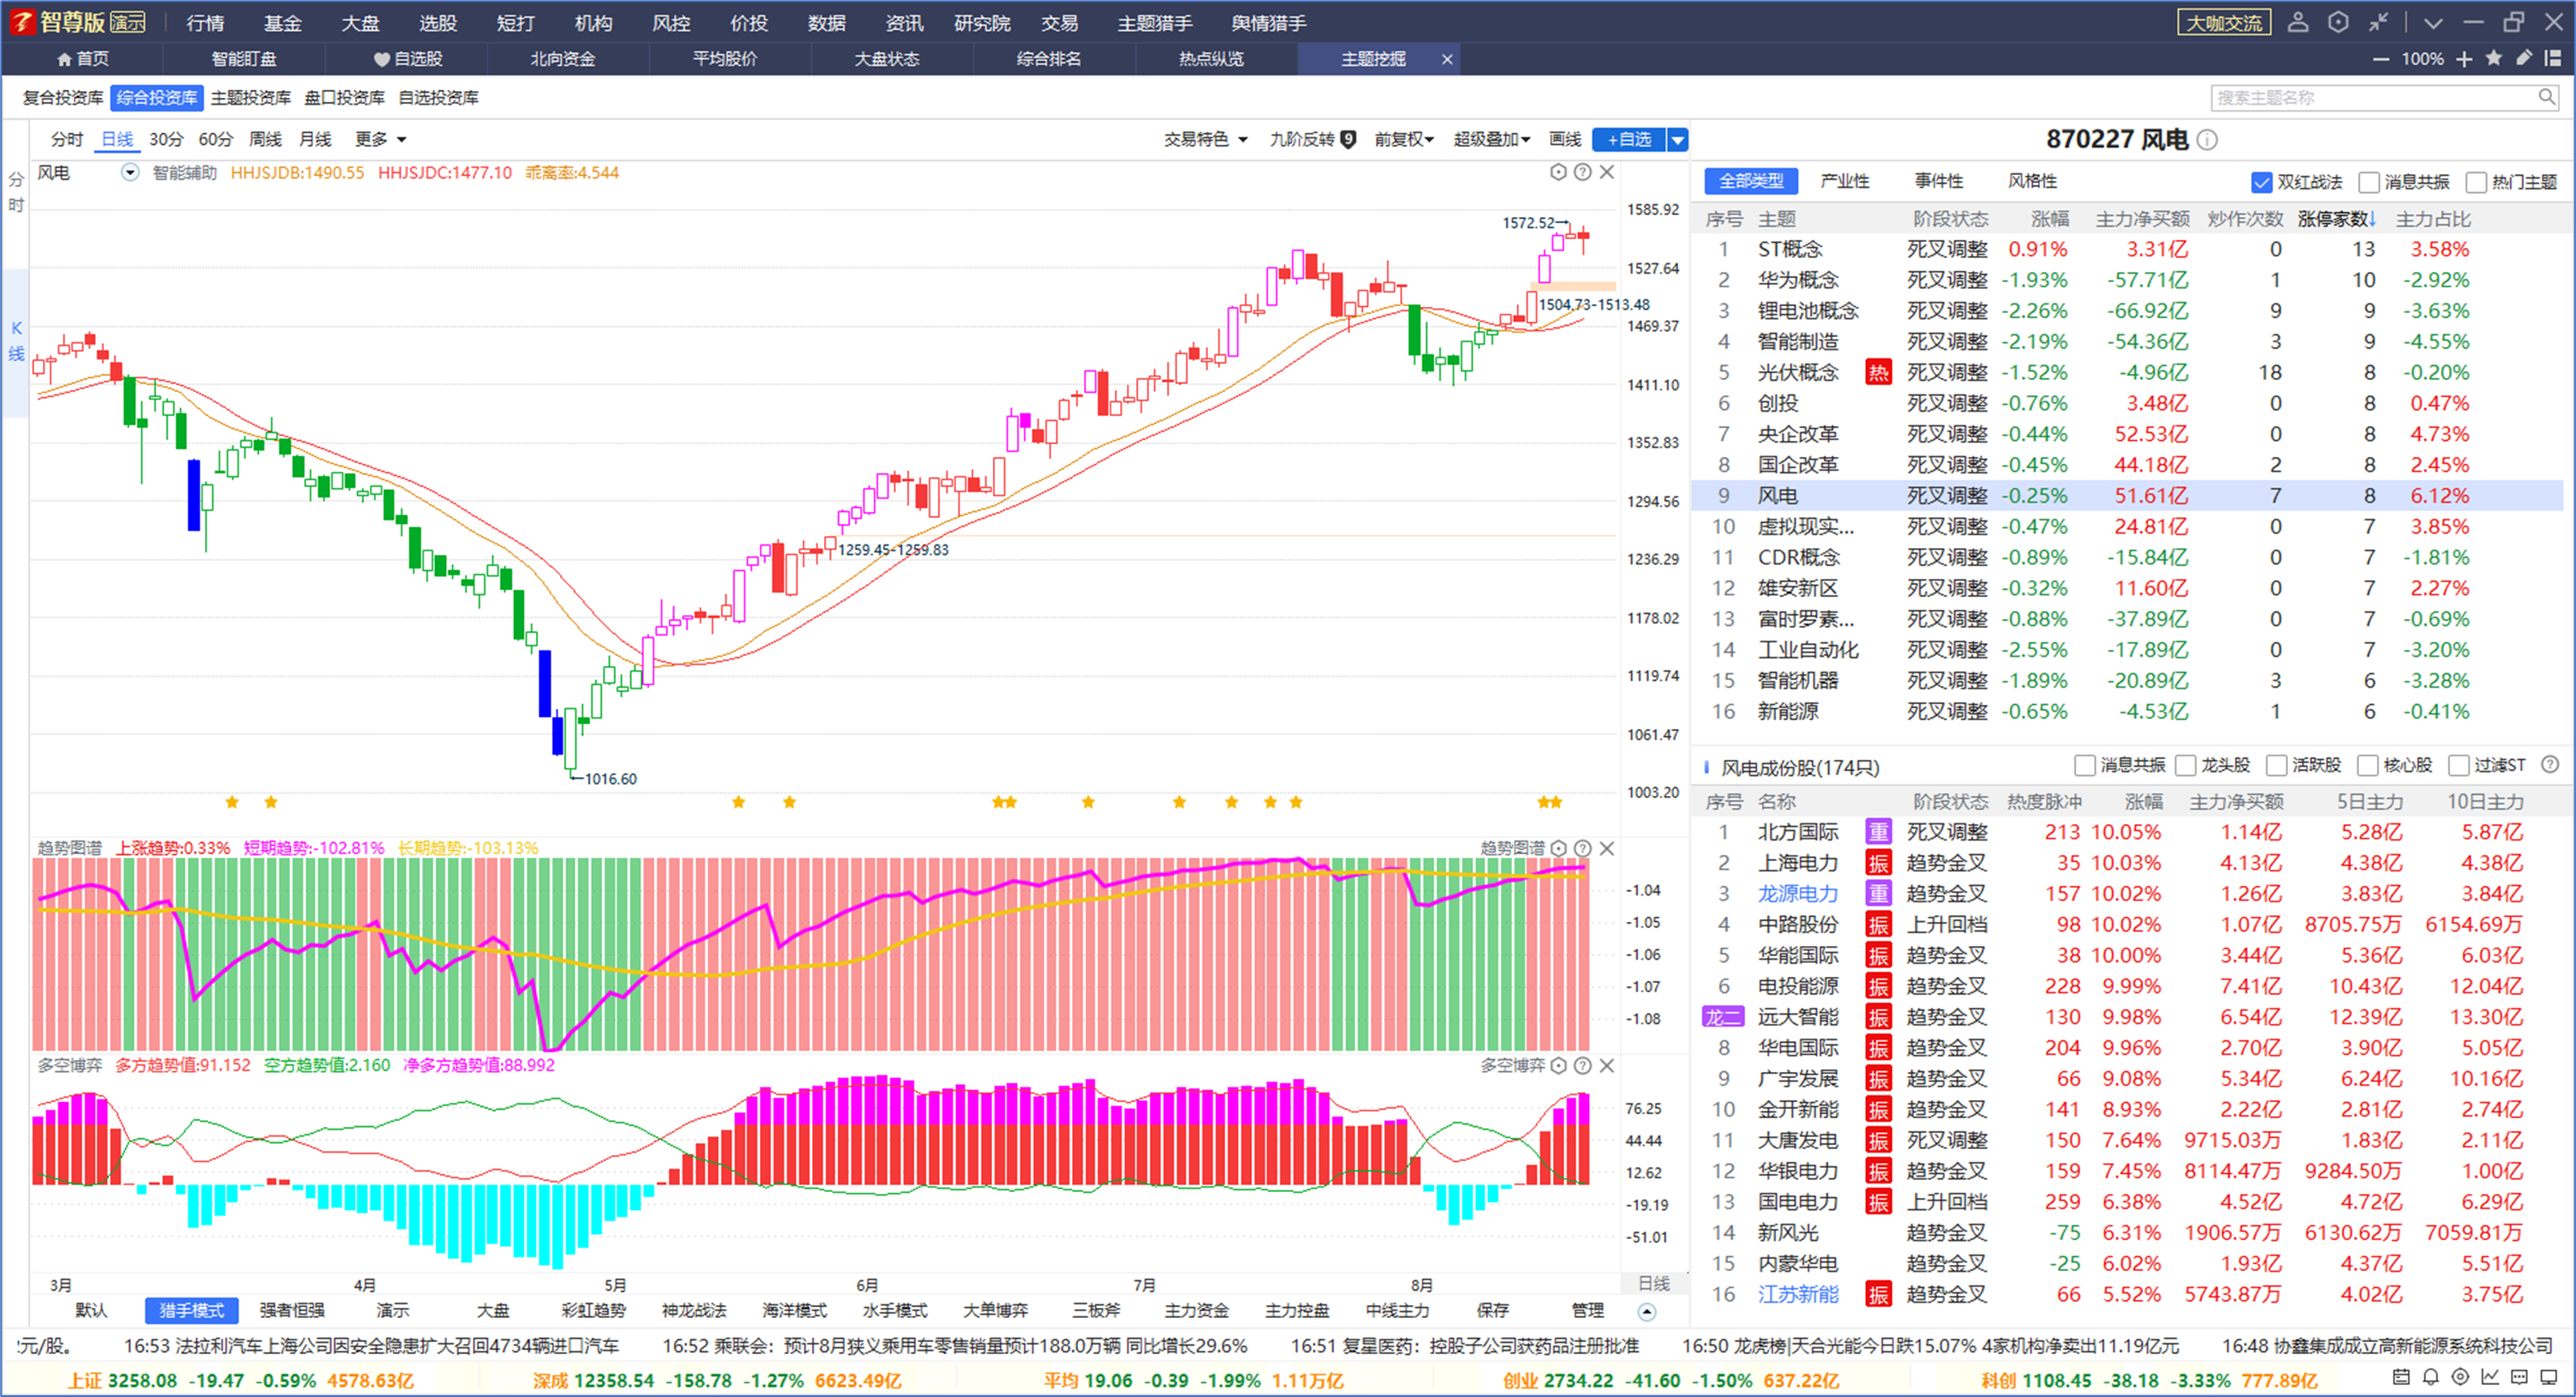
Task: Click the zoom out minus icon beside 100%
Action: [x=2381, y=59]
